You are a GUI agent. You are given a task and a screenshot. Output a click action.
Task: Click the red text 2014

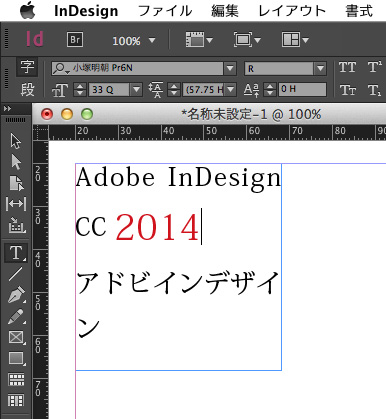point(157,227)
